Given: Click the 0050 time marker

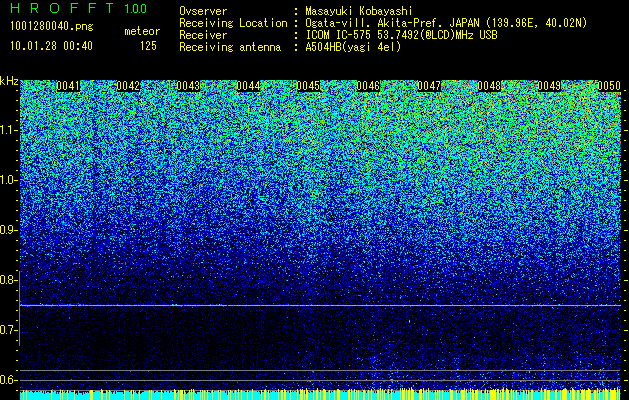Looking at the screenshot, I should (x=609, y=86).
